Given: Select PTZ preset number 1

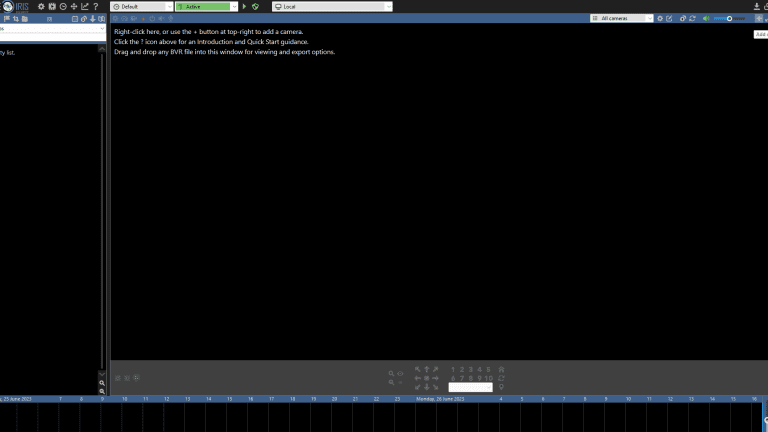Looking at the screenshot, I should point(453,370).
